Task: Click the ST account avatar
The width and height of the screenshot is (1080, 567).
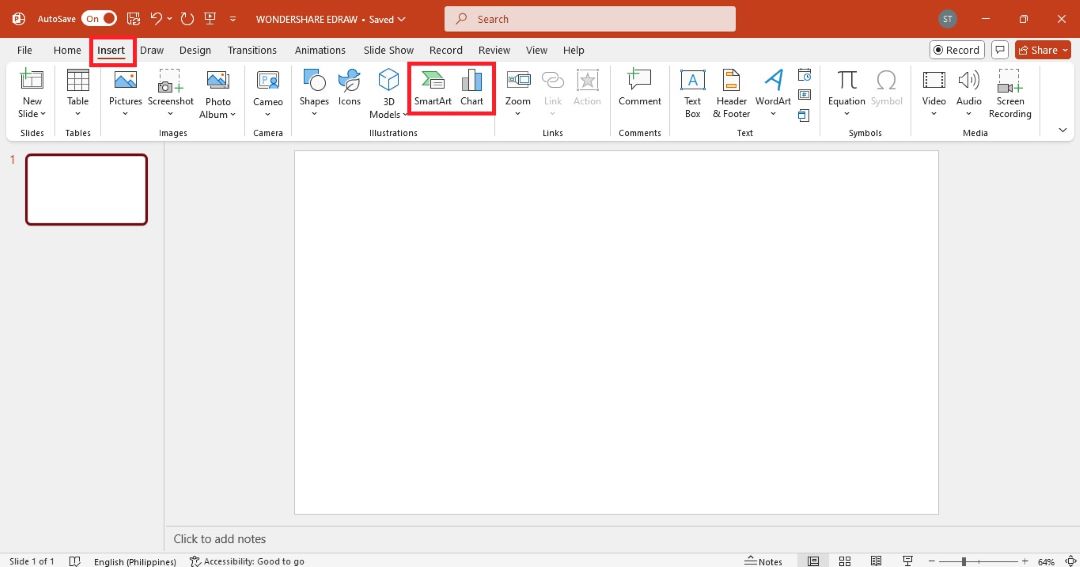Action: click(948, 19)
